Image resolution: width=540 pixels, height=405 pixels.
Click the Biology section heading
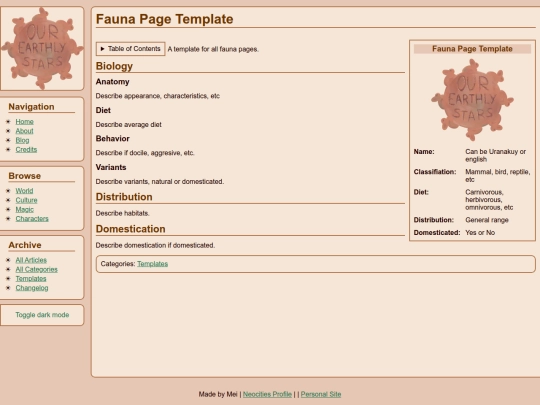point(114,66)
